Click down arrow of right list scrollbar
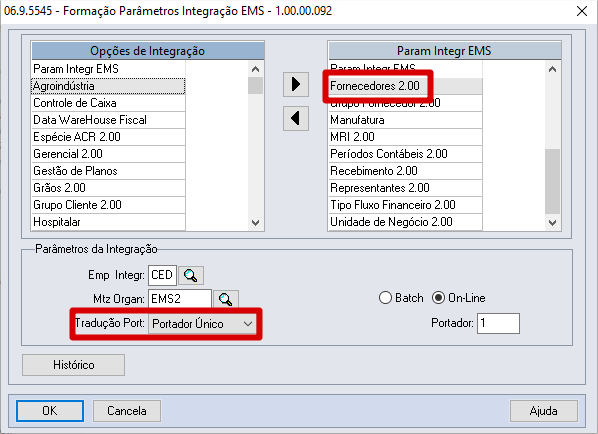Screen dimensions: 598x434 point(552,223)
